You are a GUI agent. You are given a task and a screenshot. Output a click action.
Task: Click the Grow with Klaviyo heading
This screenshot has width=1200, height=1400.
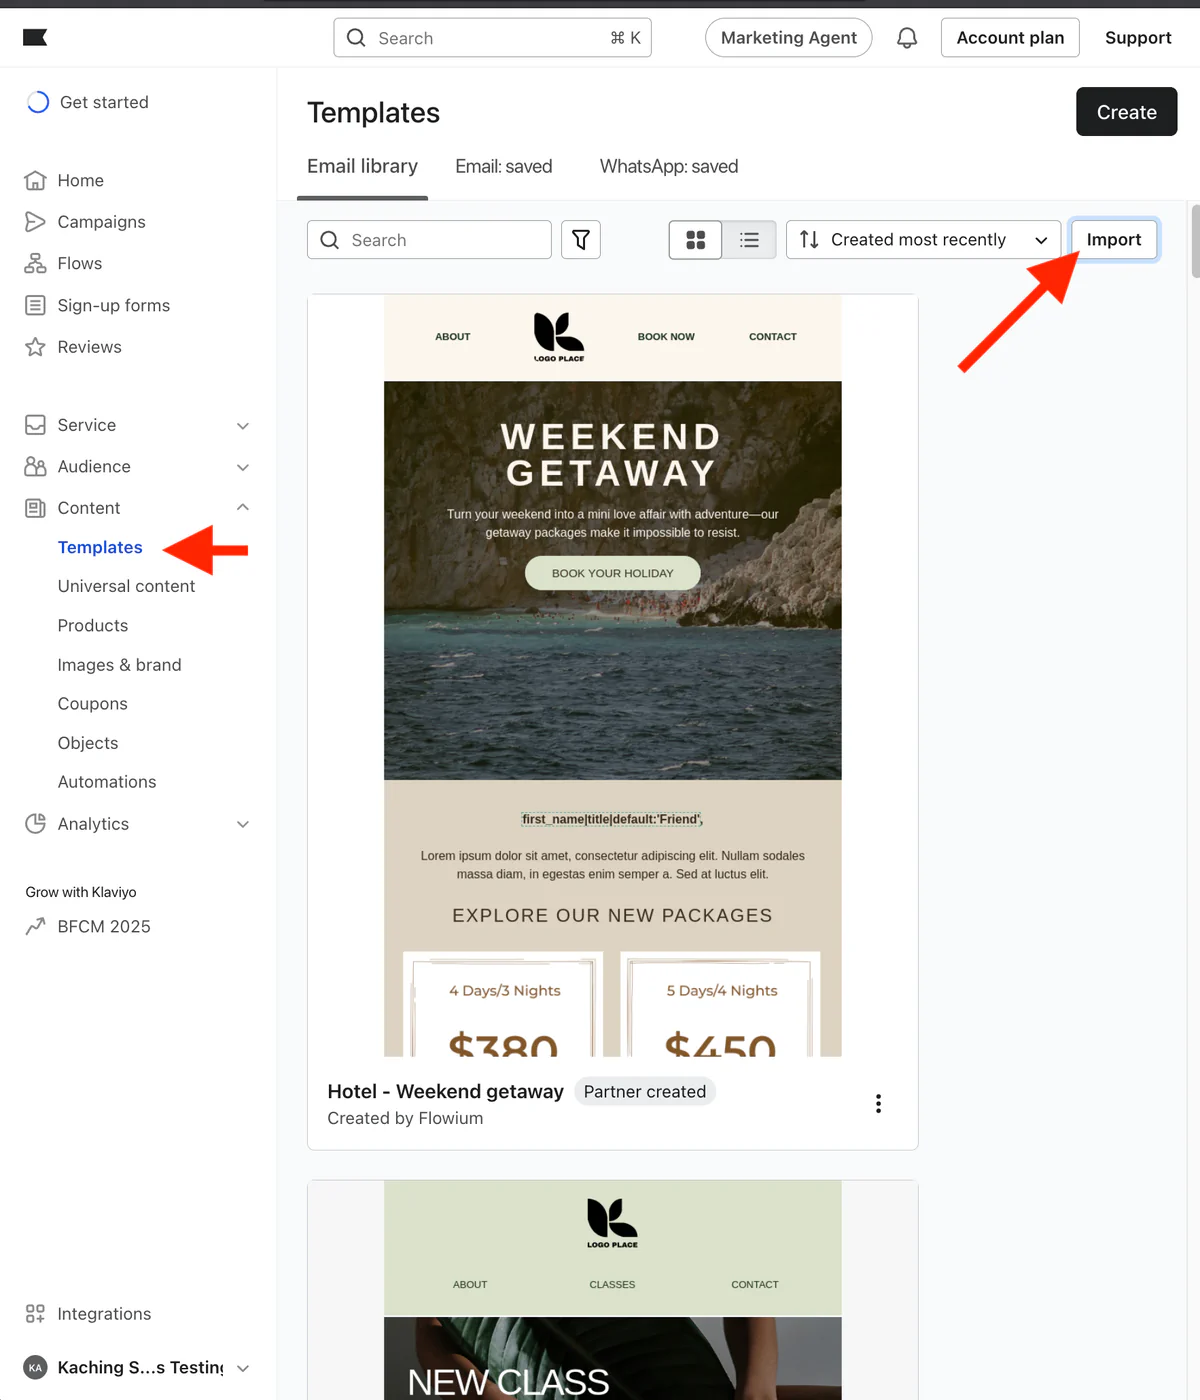(x=81, y=892)
